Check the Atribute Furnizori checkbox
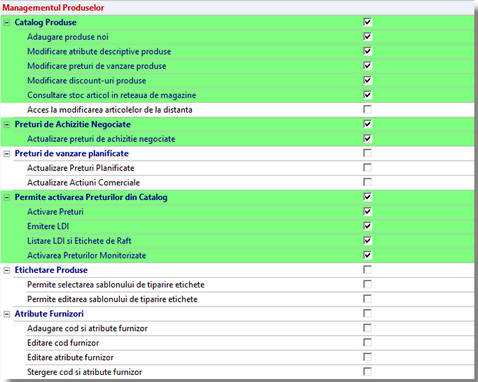 (367, 313)
